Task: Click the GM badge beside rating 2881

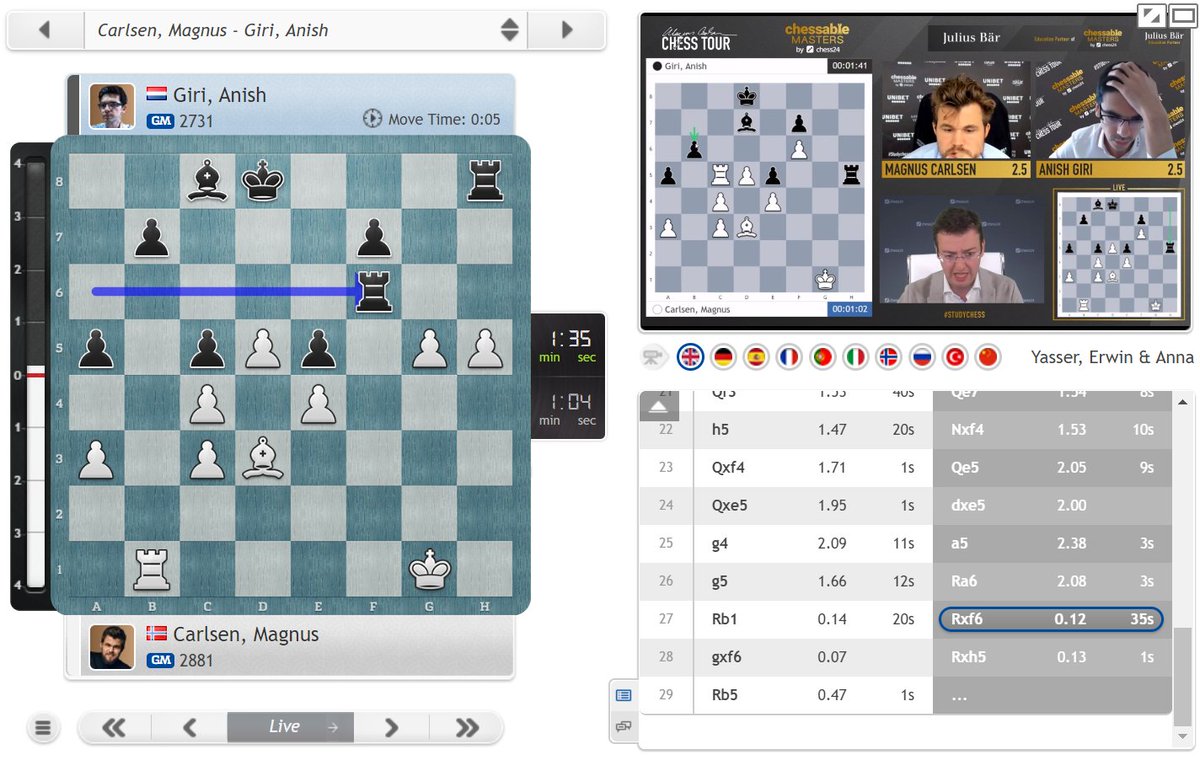Action: point(160,660)
